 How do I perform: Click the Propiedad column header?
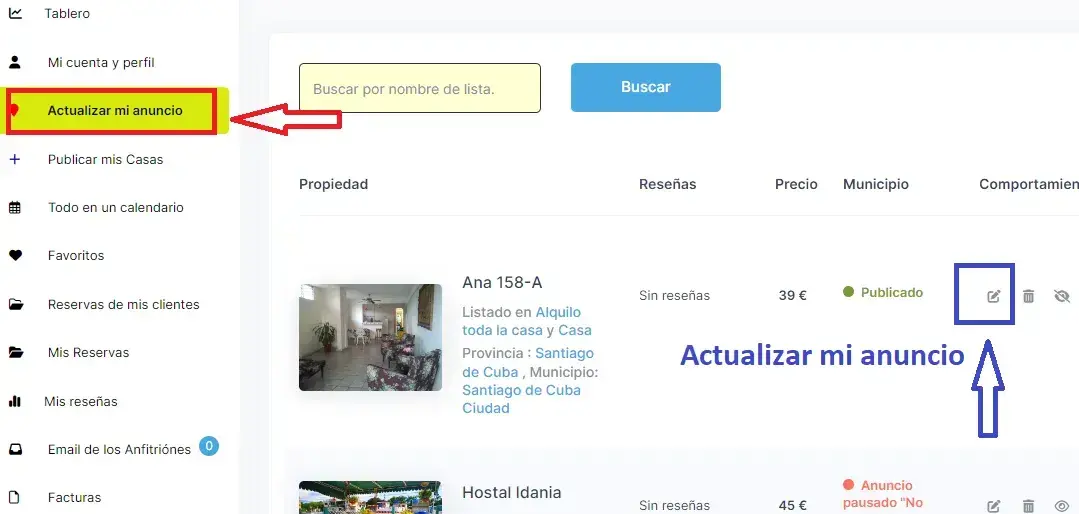334,184
